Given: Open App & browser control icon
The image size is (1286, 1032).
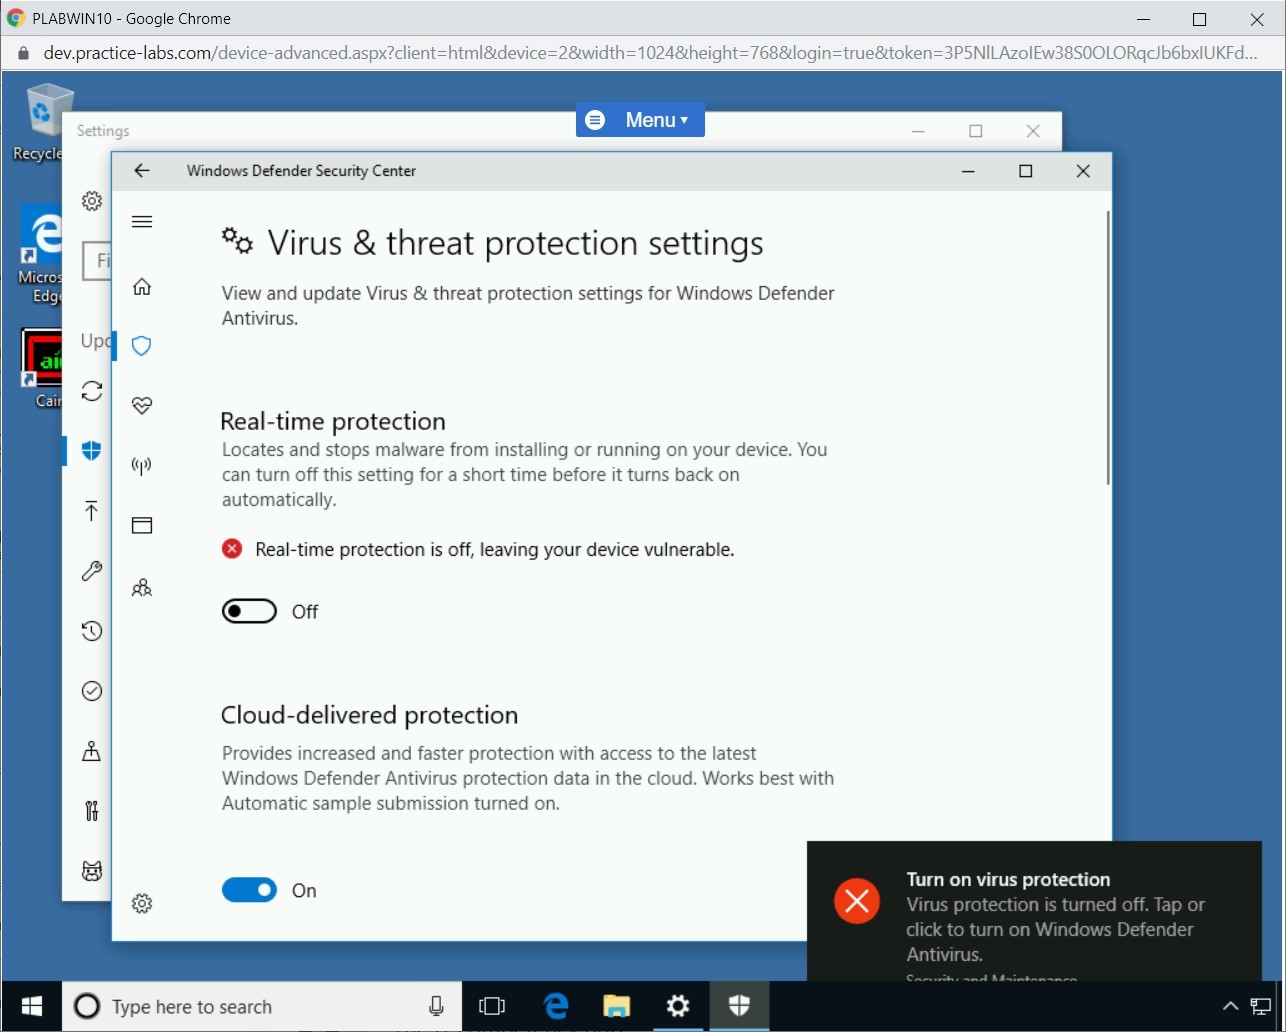Looking at the screenshot, I should coord(142,526).
